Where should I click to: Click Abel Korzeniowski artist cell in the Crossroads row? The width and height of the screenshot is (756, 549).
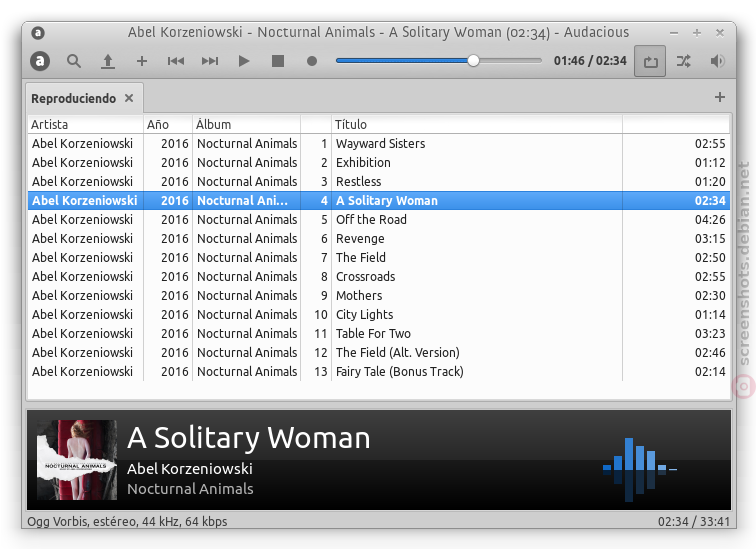(x=82, y=277)
